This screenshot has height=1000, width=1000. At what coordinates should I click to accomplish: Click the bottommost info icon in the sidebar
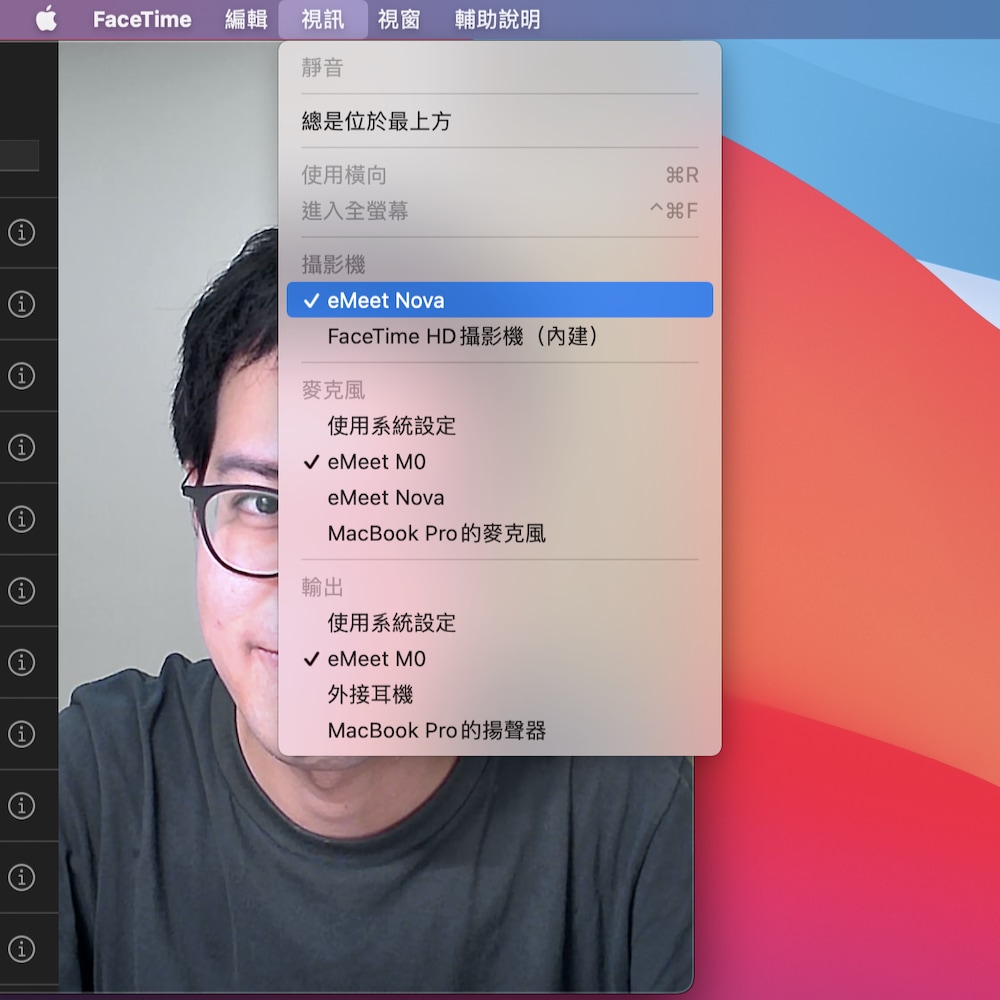(22, 949)
